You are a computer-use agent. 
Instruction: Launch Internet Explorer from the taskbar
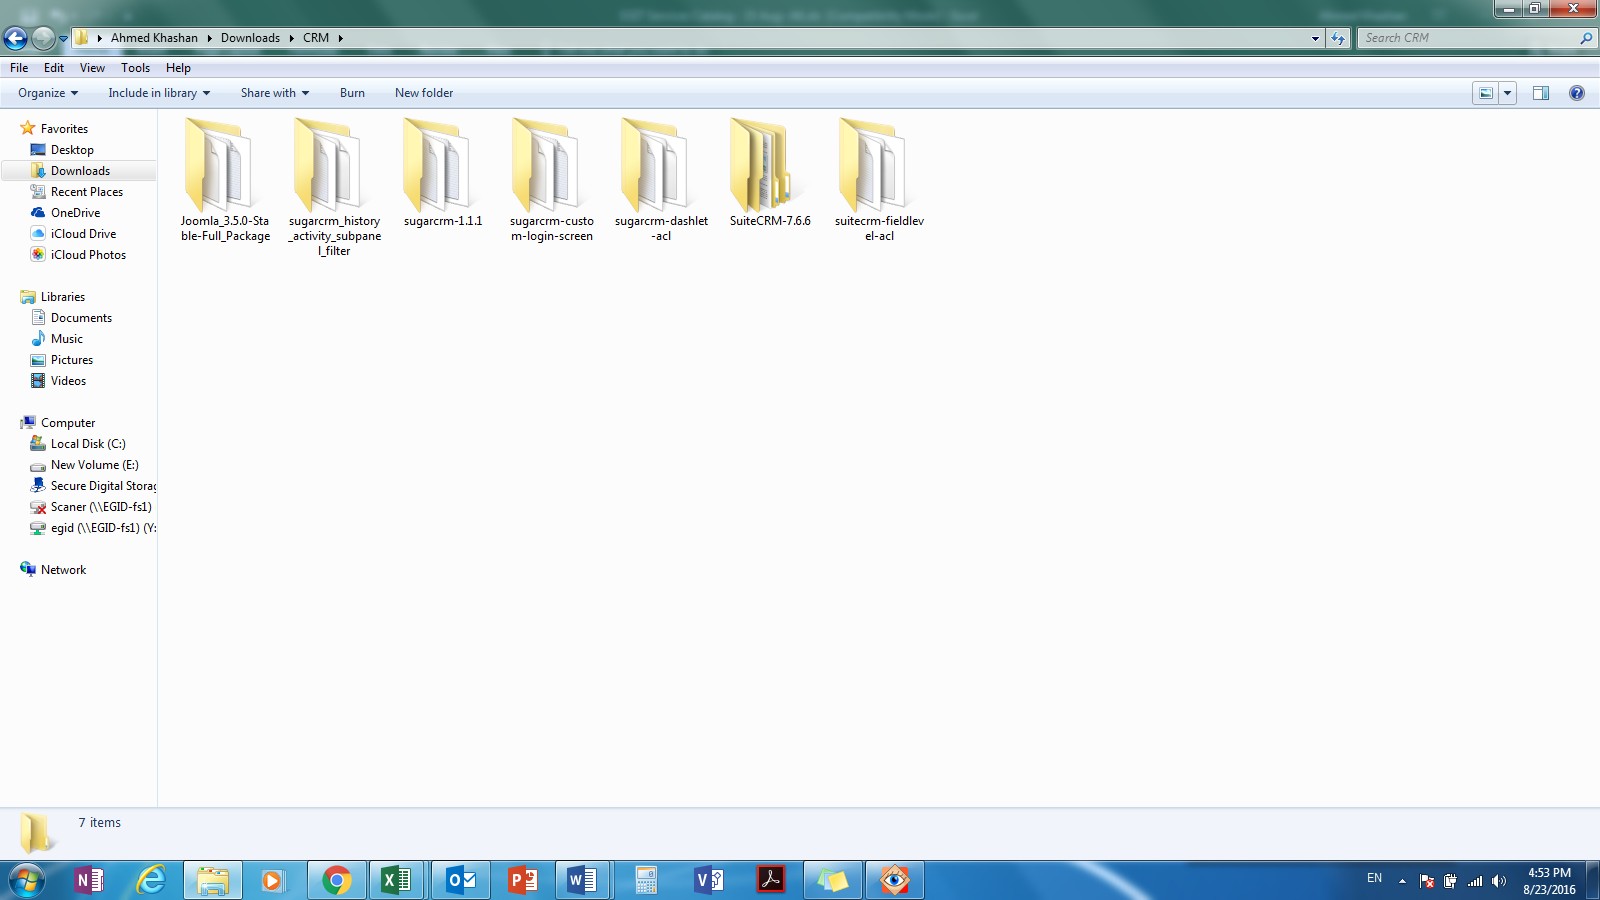151,880
